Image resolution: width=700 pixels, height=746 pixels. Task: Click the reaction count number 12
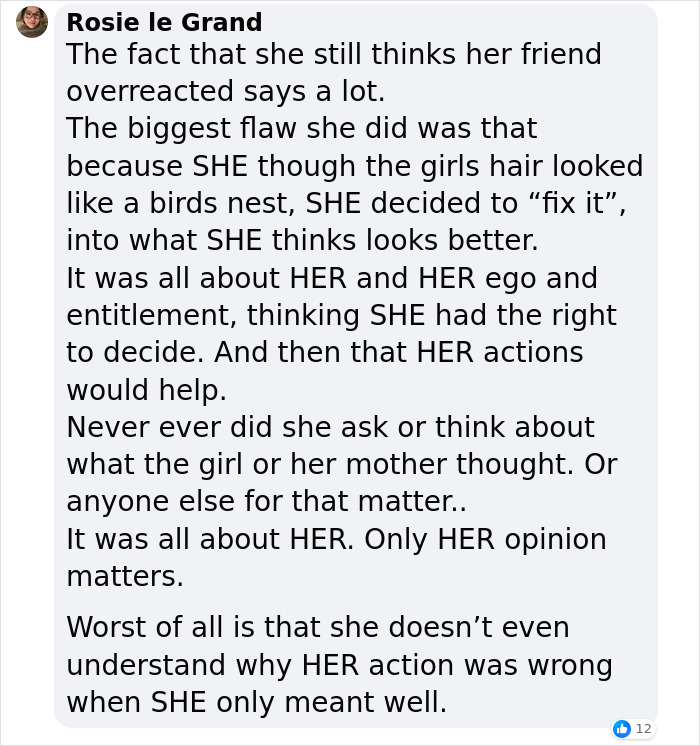pyautogui.click(x=644, y=729)
